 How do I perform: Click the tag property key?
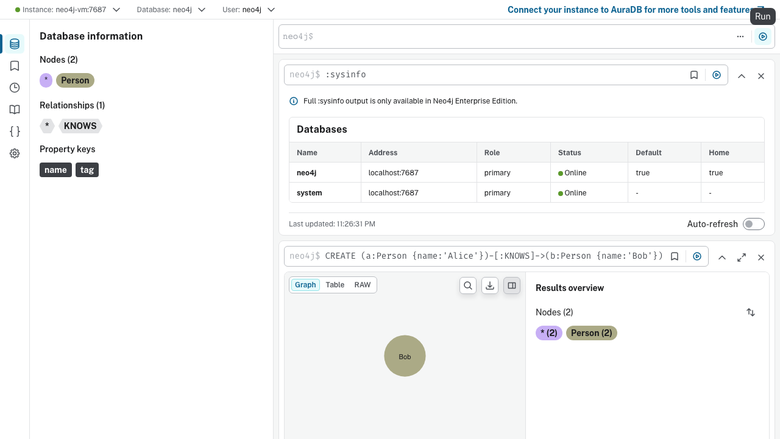[x=87, y=170]
